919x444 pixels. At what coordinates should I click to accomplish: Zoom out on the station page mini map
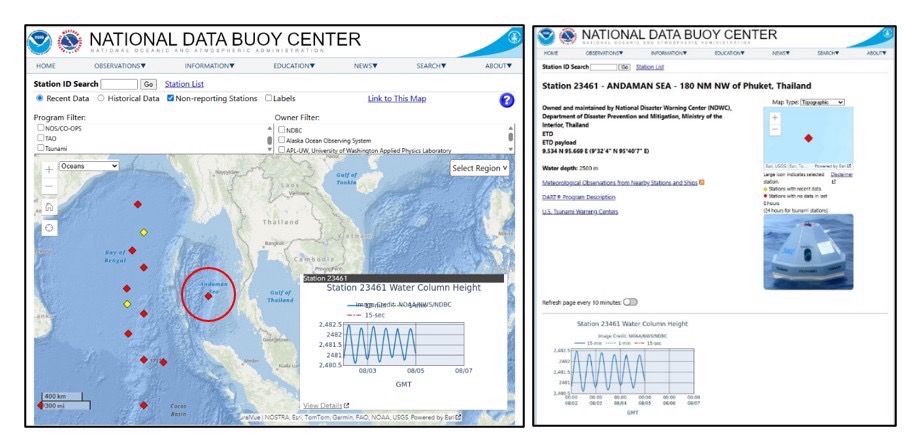pos(775,129)
